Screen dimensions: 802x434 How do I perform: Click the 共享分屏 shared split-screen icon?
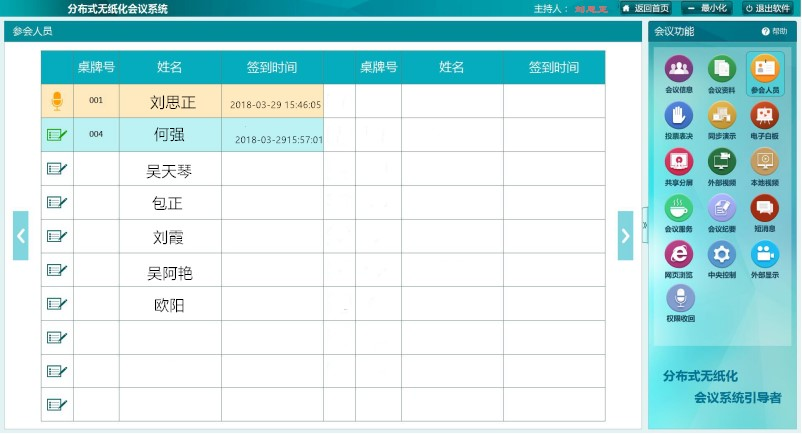tap(679, 162)
